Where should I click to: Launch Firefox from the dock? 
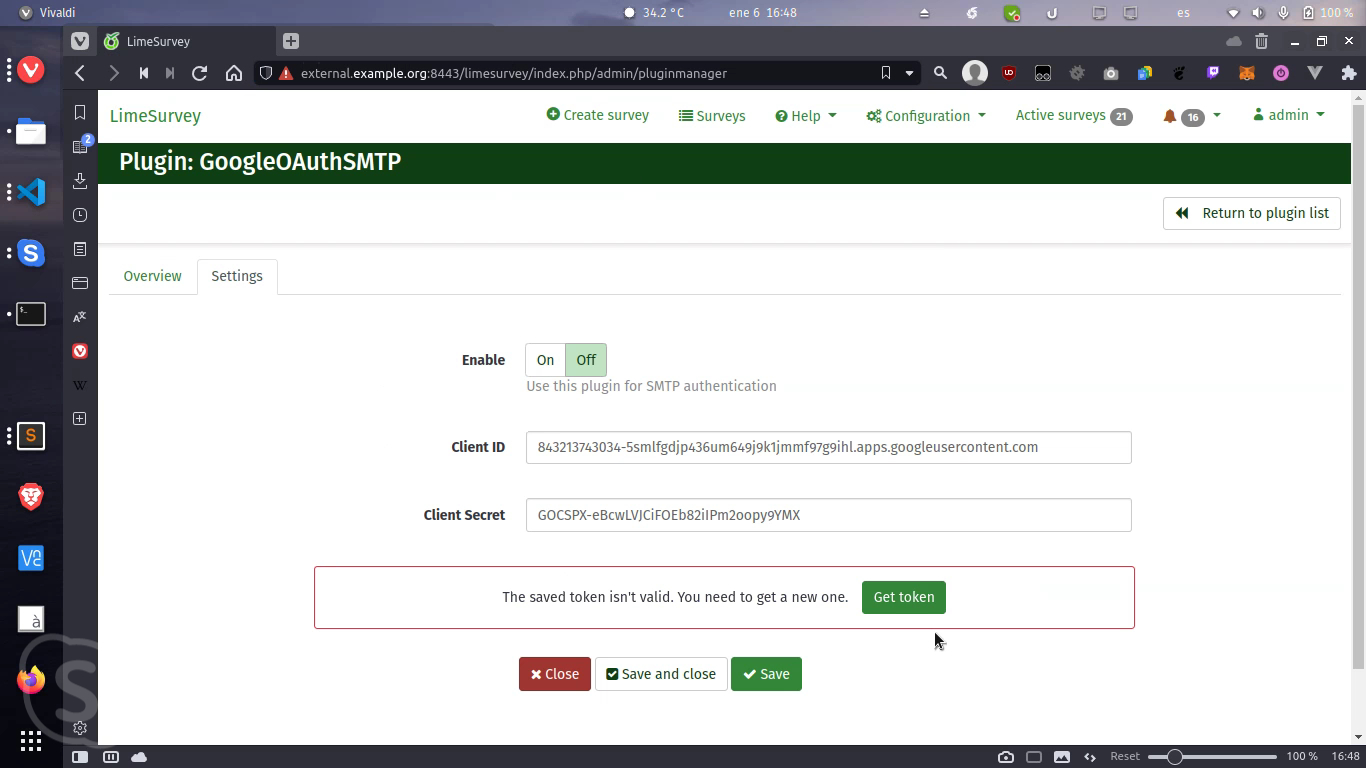pyautogui.click(x=31, y=680)
